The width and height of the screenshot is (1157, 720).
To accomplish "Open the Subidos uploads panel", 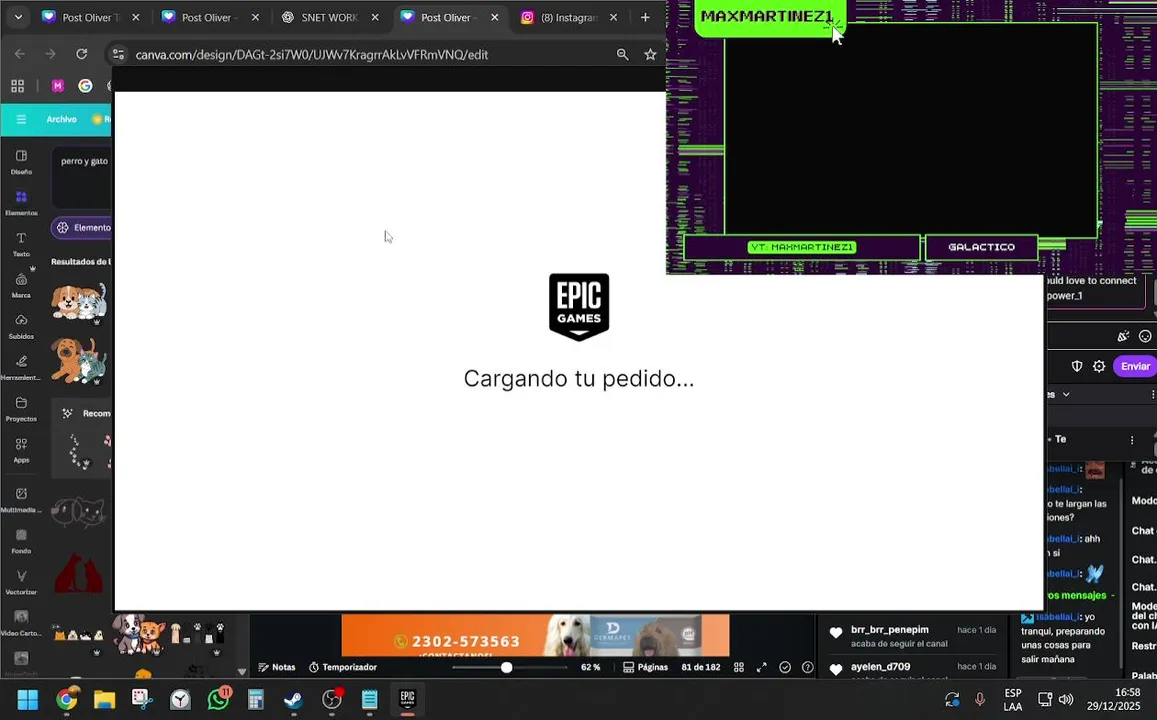I will [21, 327].
